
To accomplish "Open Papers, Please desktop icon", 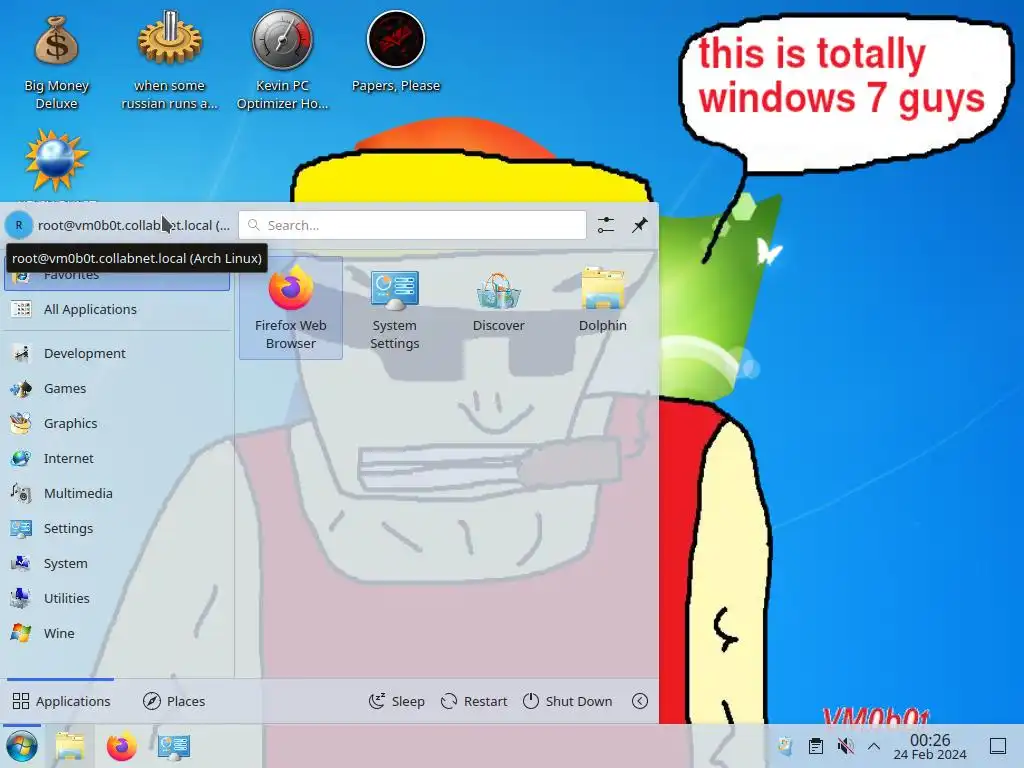I will tap(396, 52).
